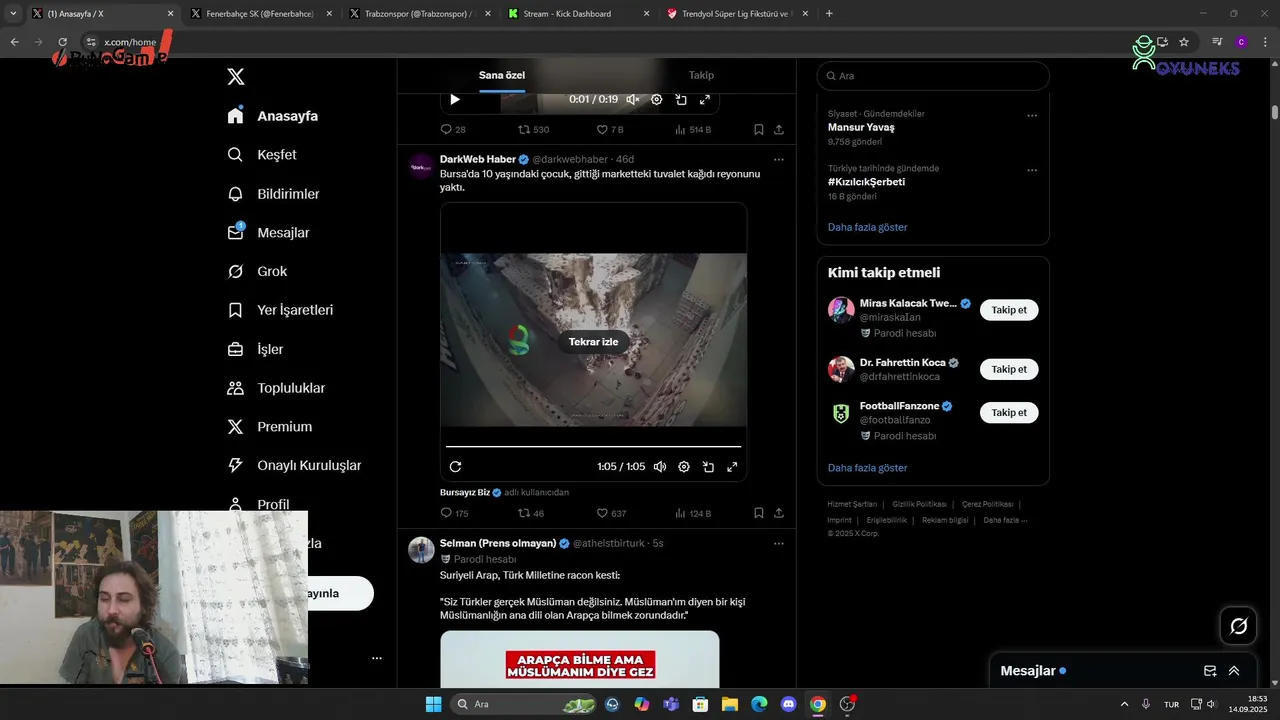Repost the post with 530 reposts
The height and width of the screenshot is (720, 1280).
(533, 130)
